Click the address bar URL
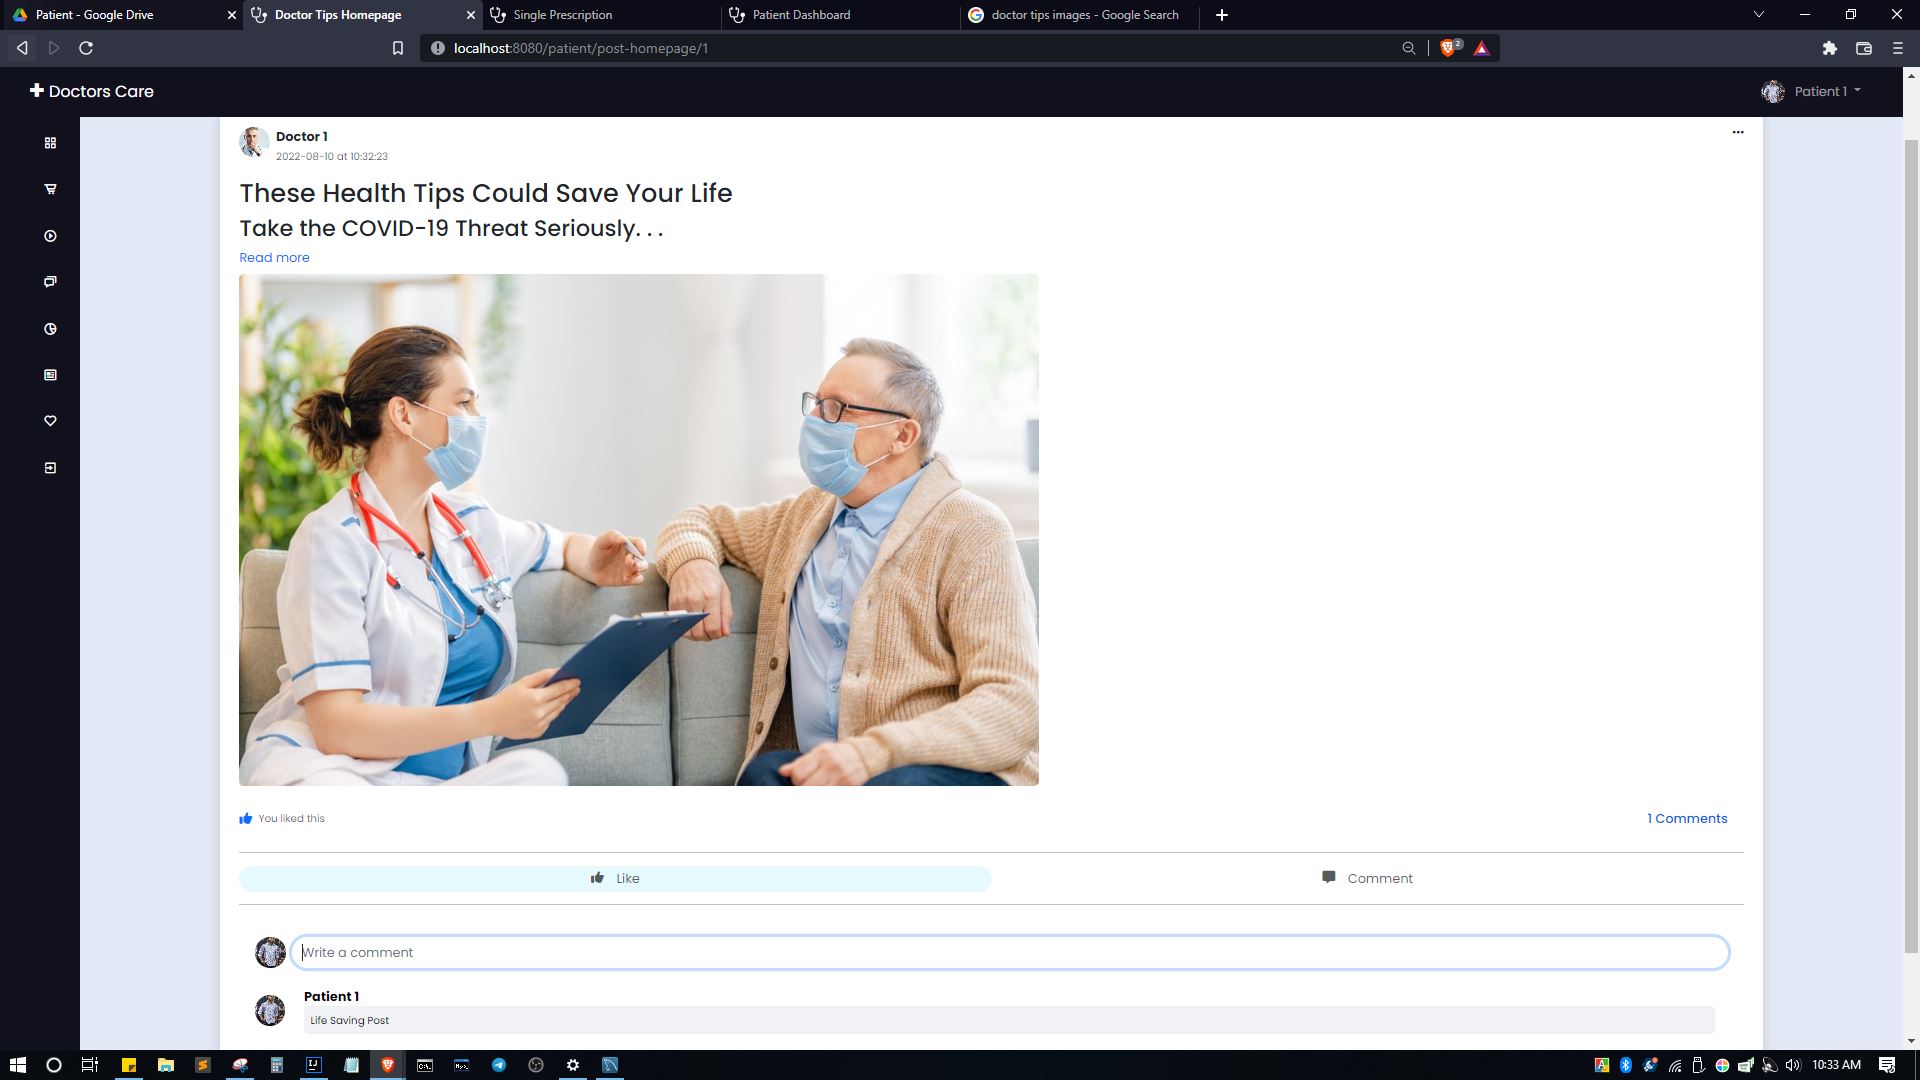This screenshot has width=1920, height=1080. pos(581,48)
